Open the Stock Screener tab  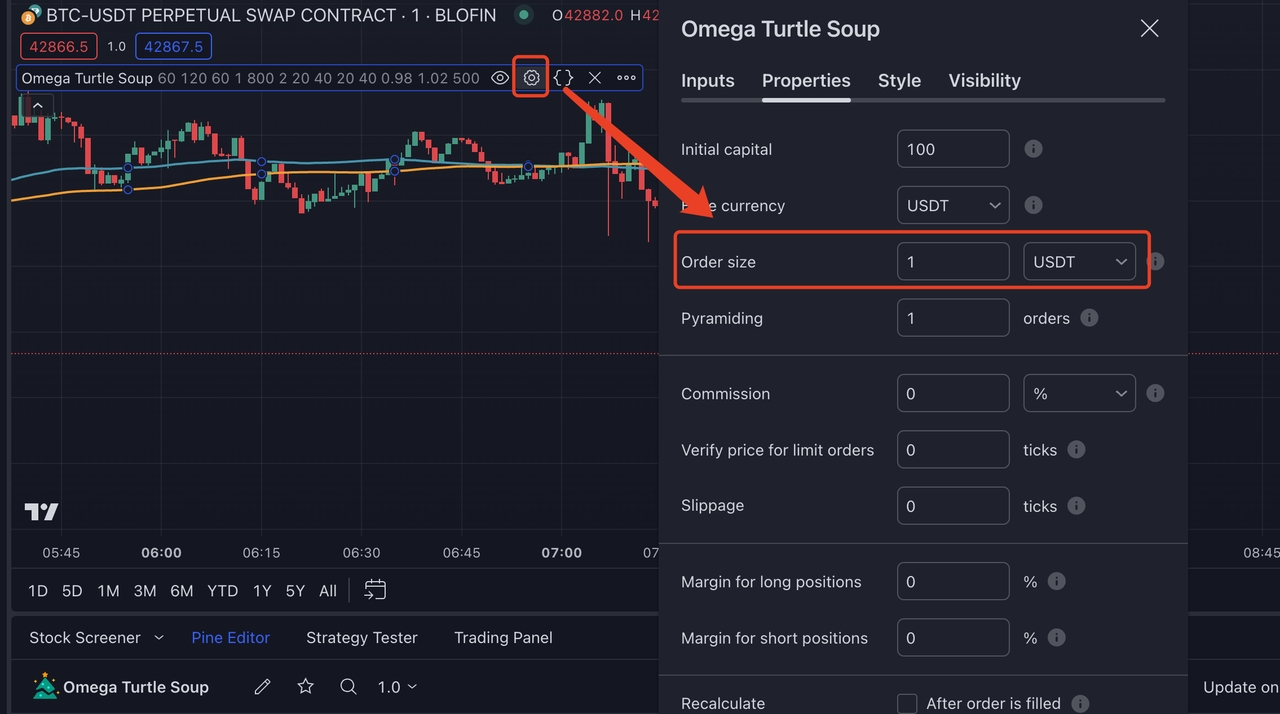85,637
